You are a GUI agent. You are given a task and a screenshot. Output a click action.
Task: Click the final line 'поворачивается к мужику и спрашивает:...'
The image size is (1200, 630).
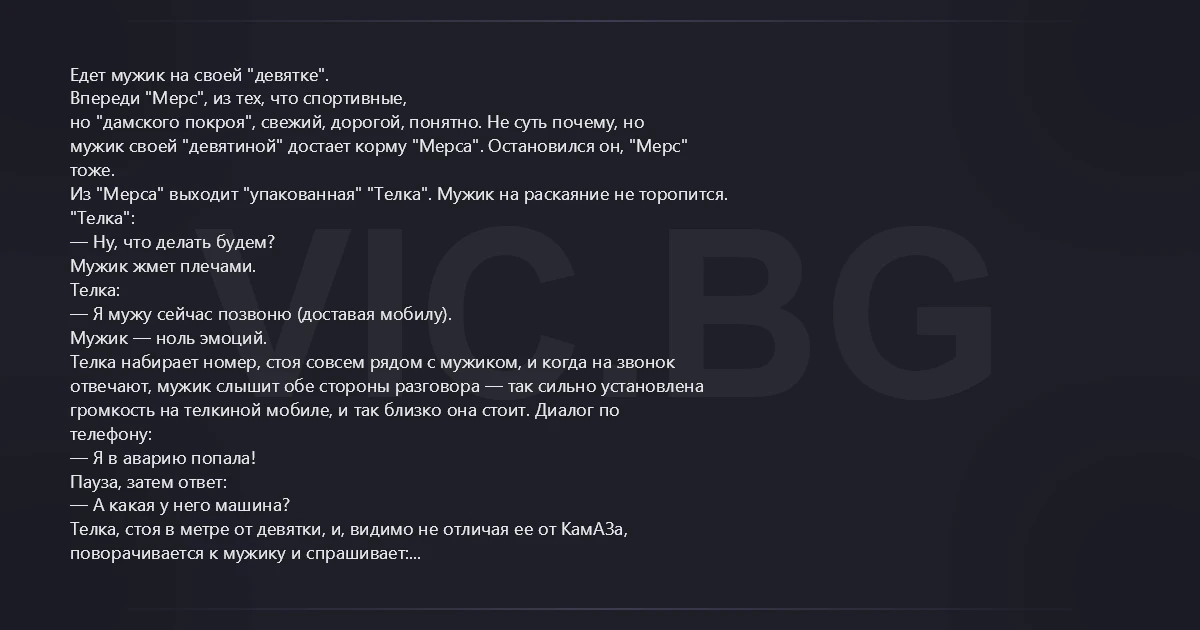point(245,554)
